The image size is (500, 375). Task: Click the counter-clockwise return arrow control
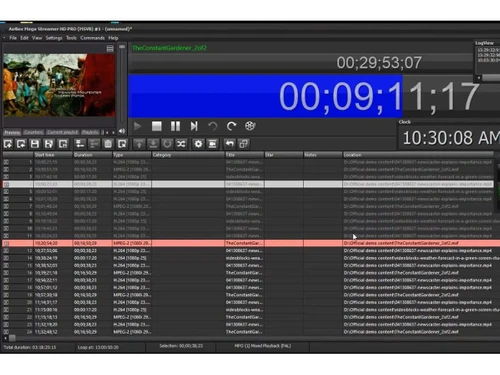(213, 126)
